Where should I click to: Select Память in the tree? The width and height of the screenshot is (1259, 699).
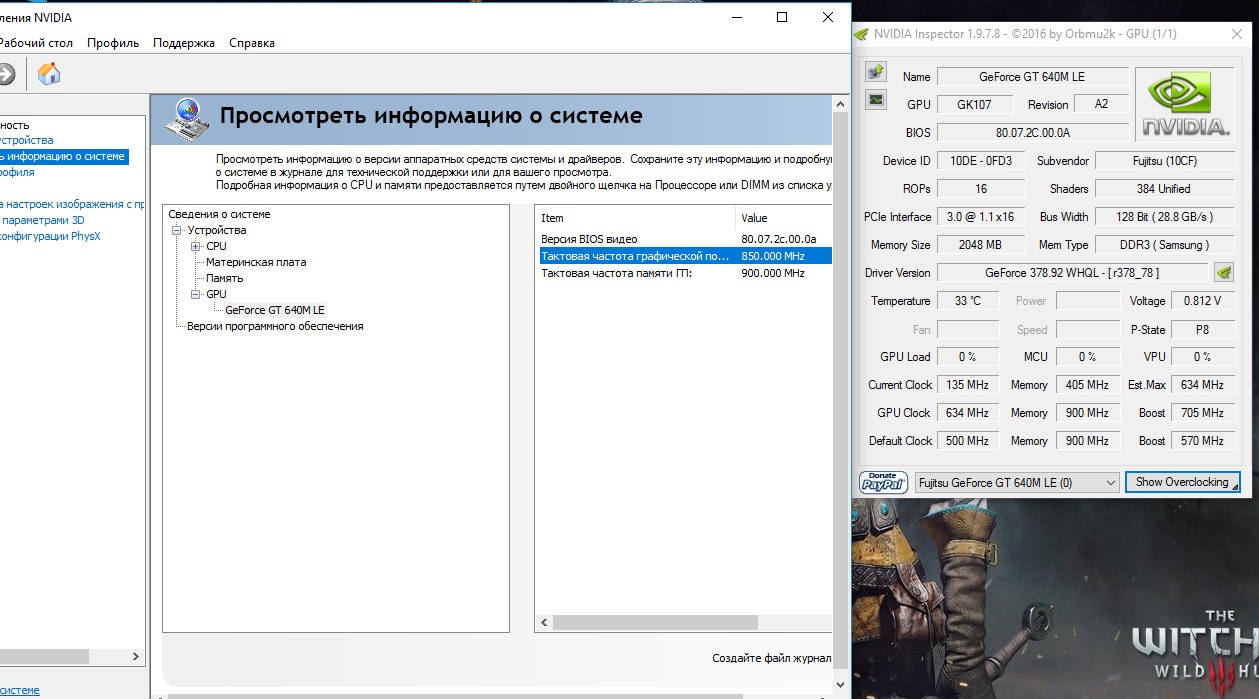tap(224, 278)
